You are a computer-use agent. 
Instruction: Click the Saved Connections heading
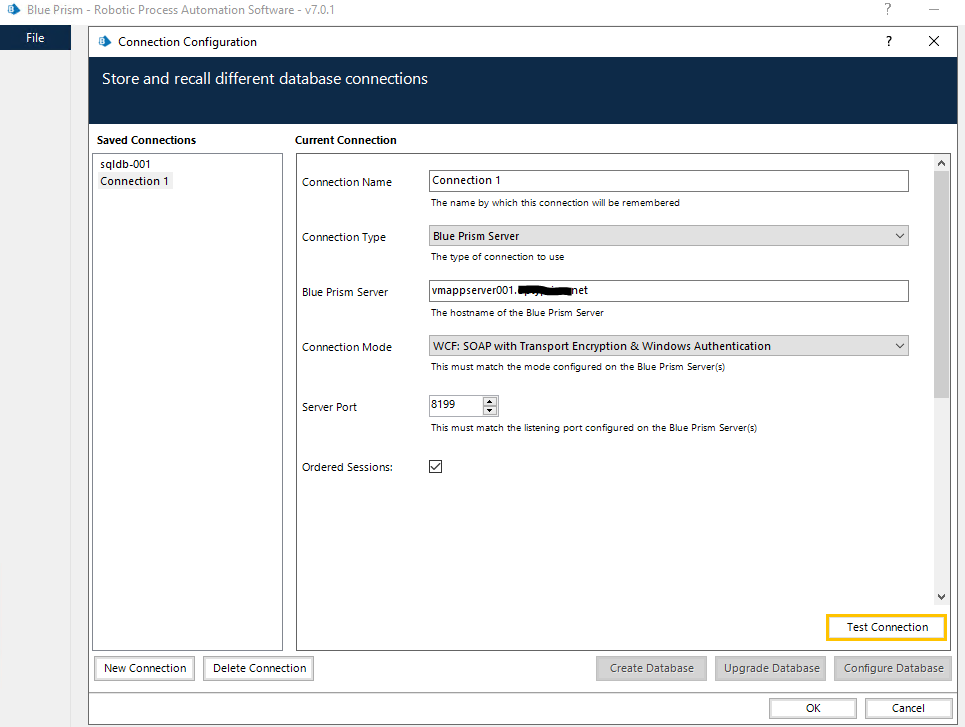pyautogui.click(x=146, y=140)
